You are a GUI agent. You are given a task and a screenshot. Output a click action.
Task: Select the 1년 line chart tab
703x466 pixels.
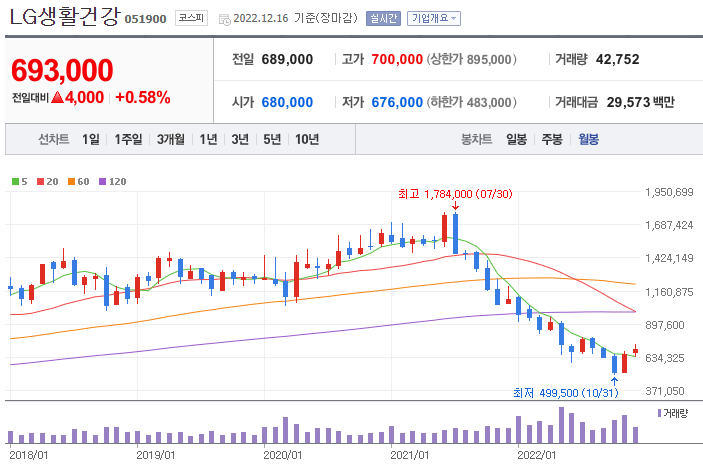click(x=208, y=139)
